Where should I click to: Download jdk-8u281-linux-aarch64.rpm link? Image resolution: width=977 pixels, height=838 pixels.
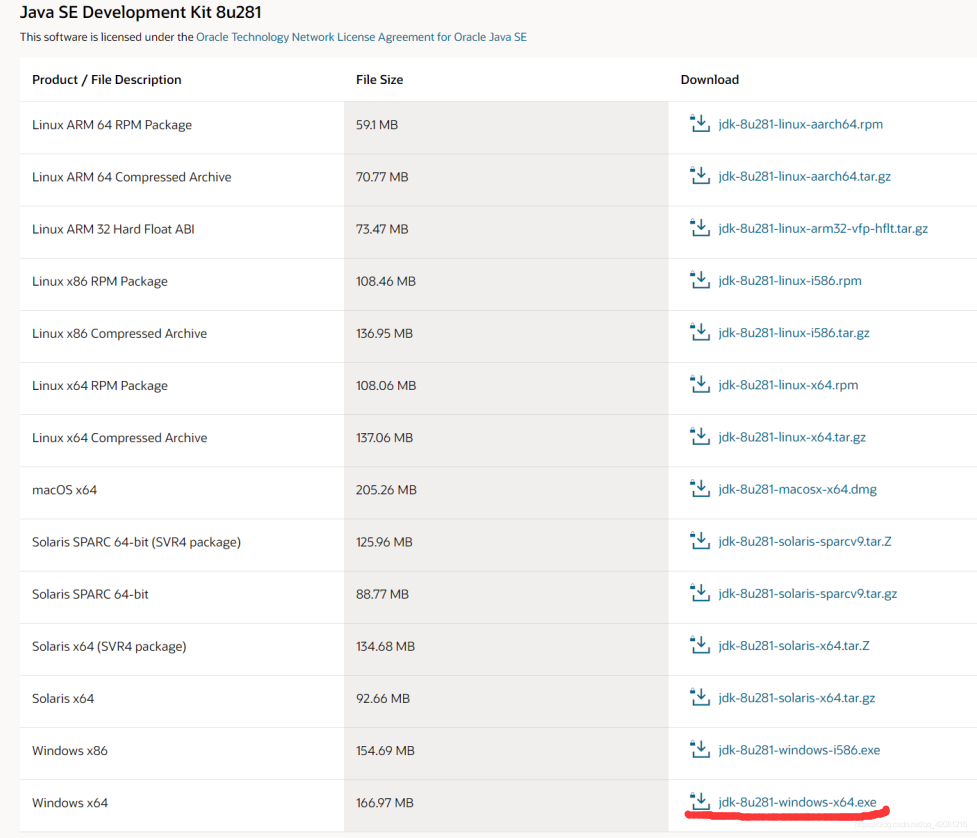pyautogui.click(x=801, y=124)
